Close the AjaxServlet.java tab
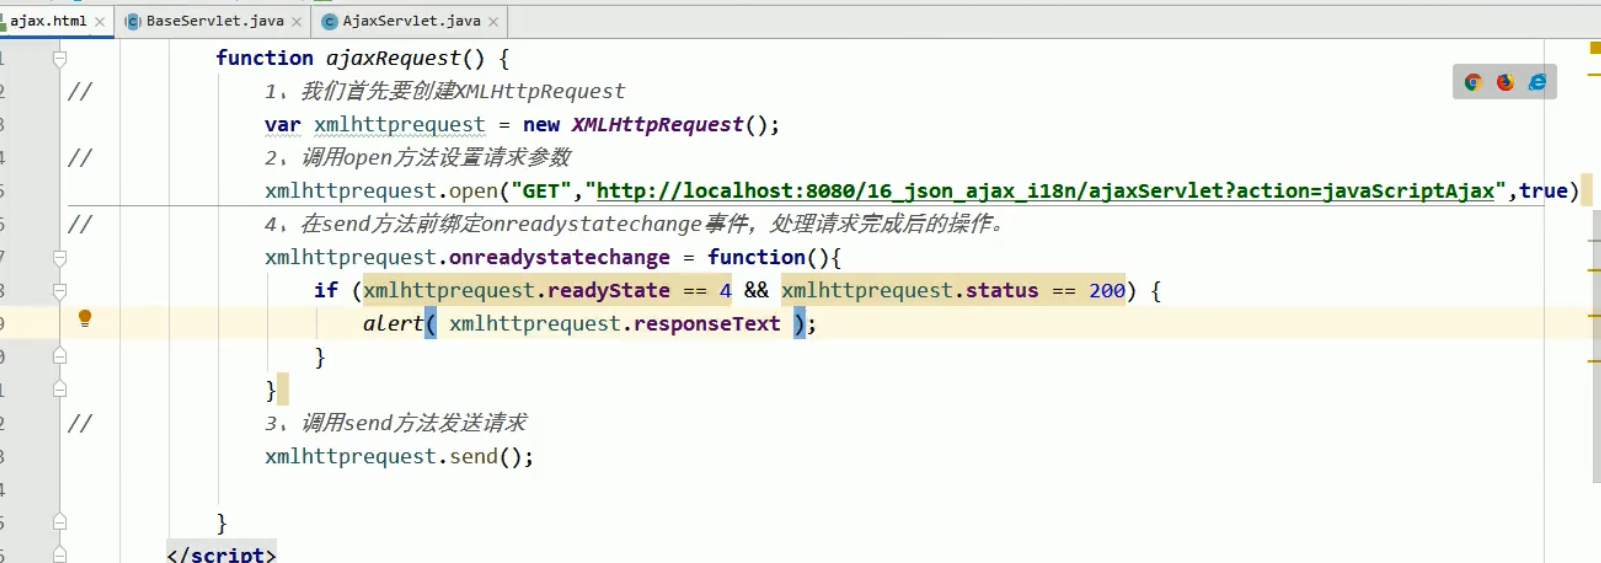 493,21
